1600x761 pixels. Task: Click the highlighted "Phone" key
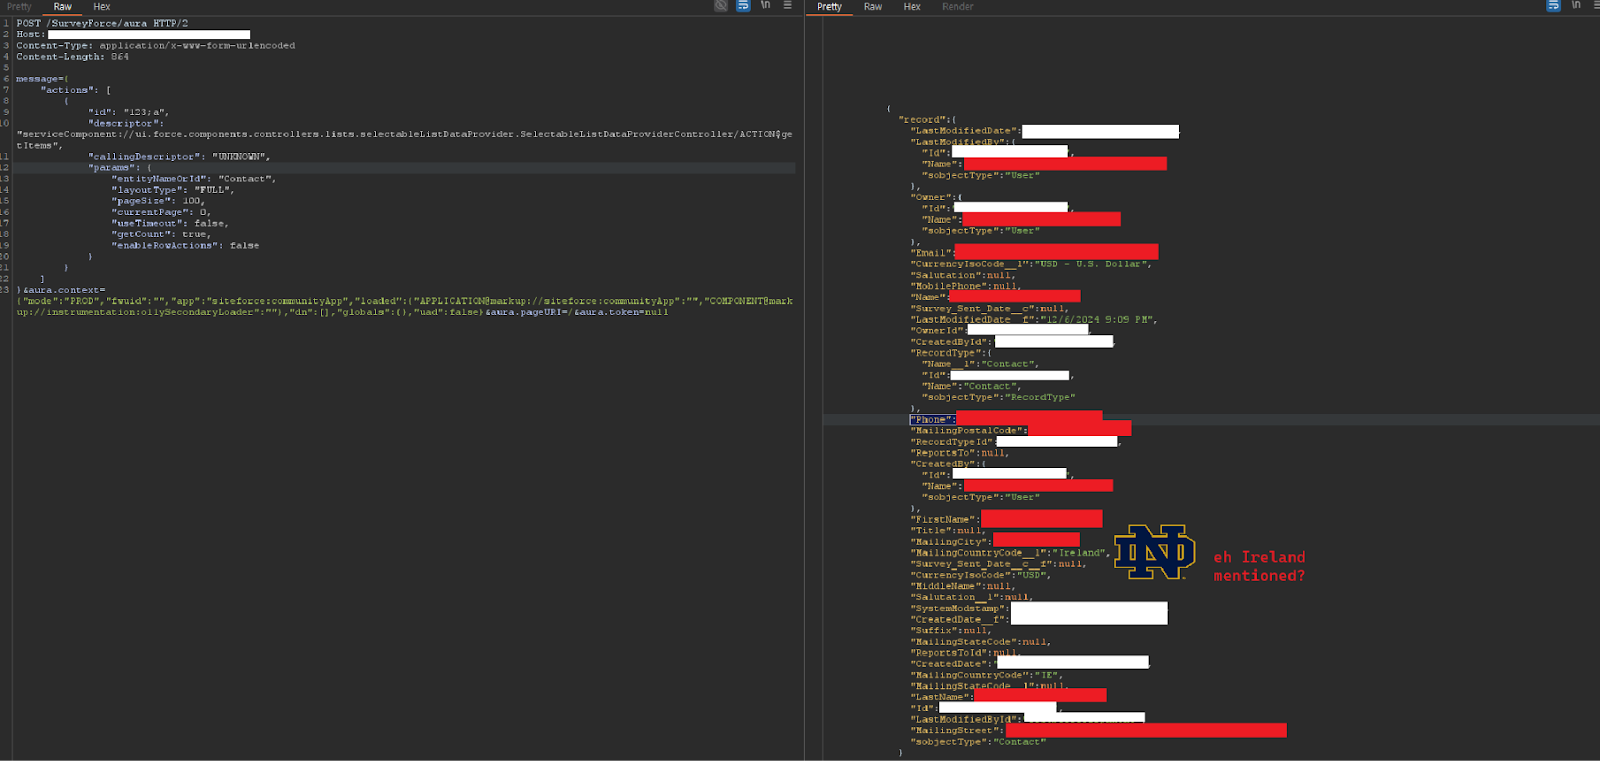click(930, 420)
